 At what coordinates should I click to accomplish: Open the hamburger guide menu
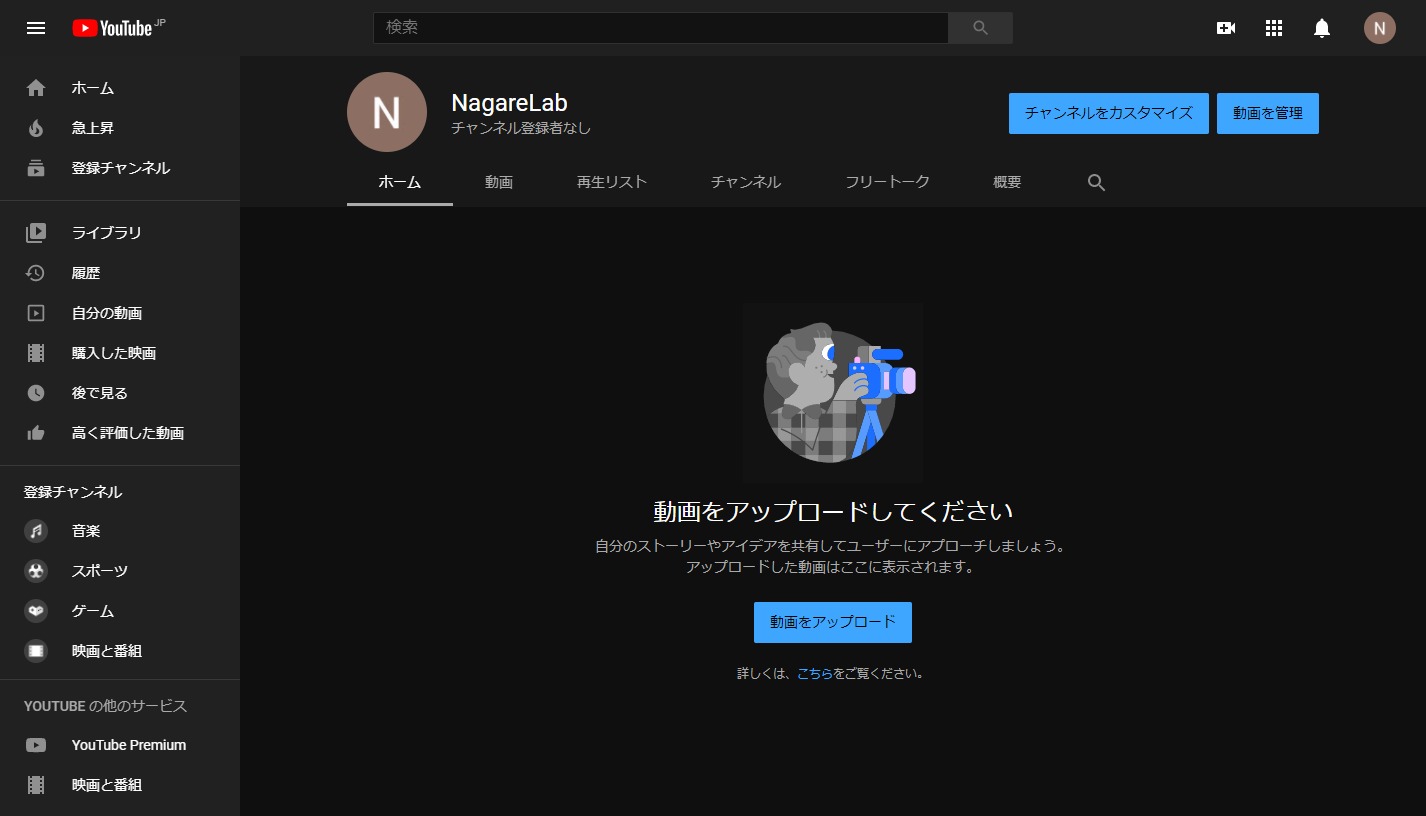[36, 28]
